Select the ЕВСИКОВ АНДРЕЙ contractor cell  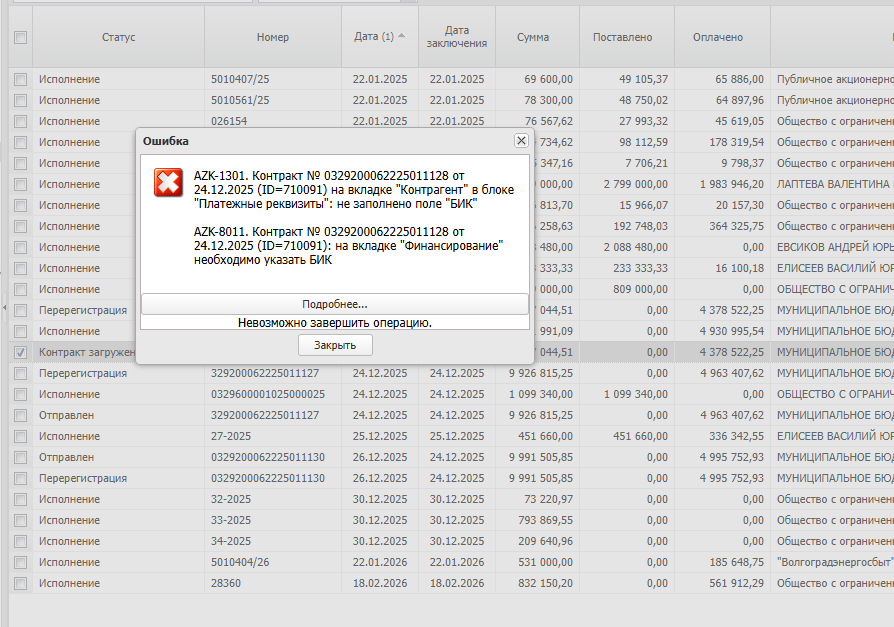pyautogui.click(x=832, y=247)
